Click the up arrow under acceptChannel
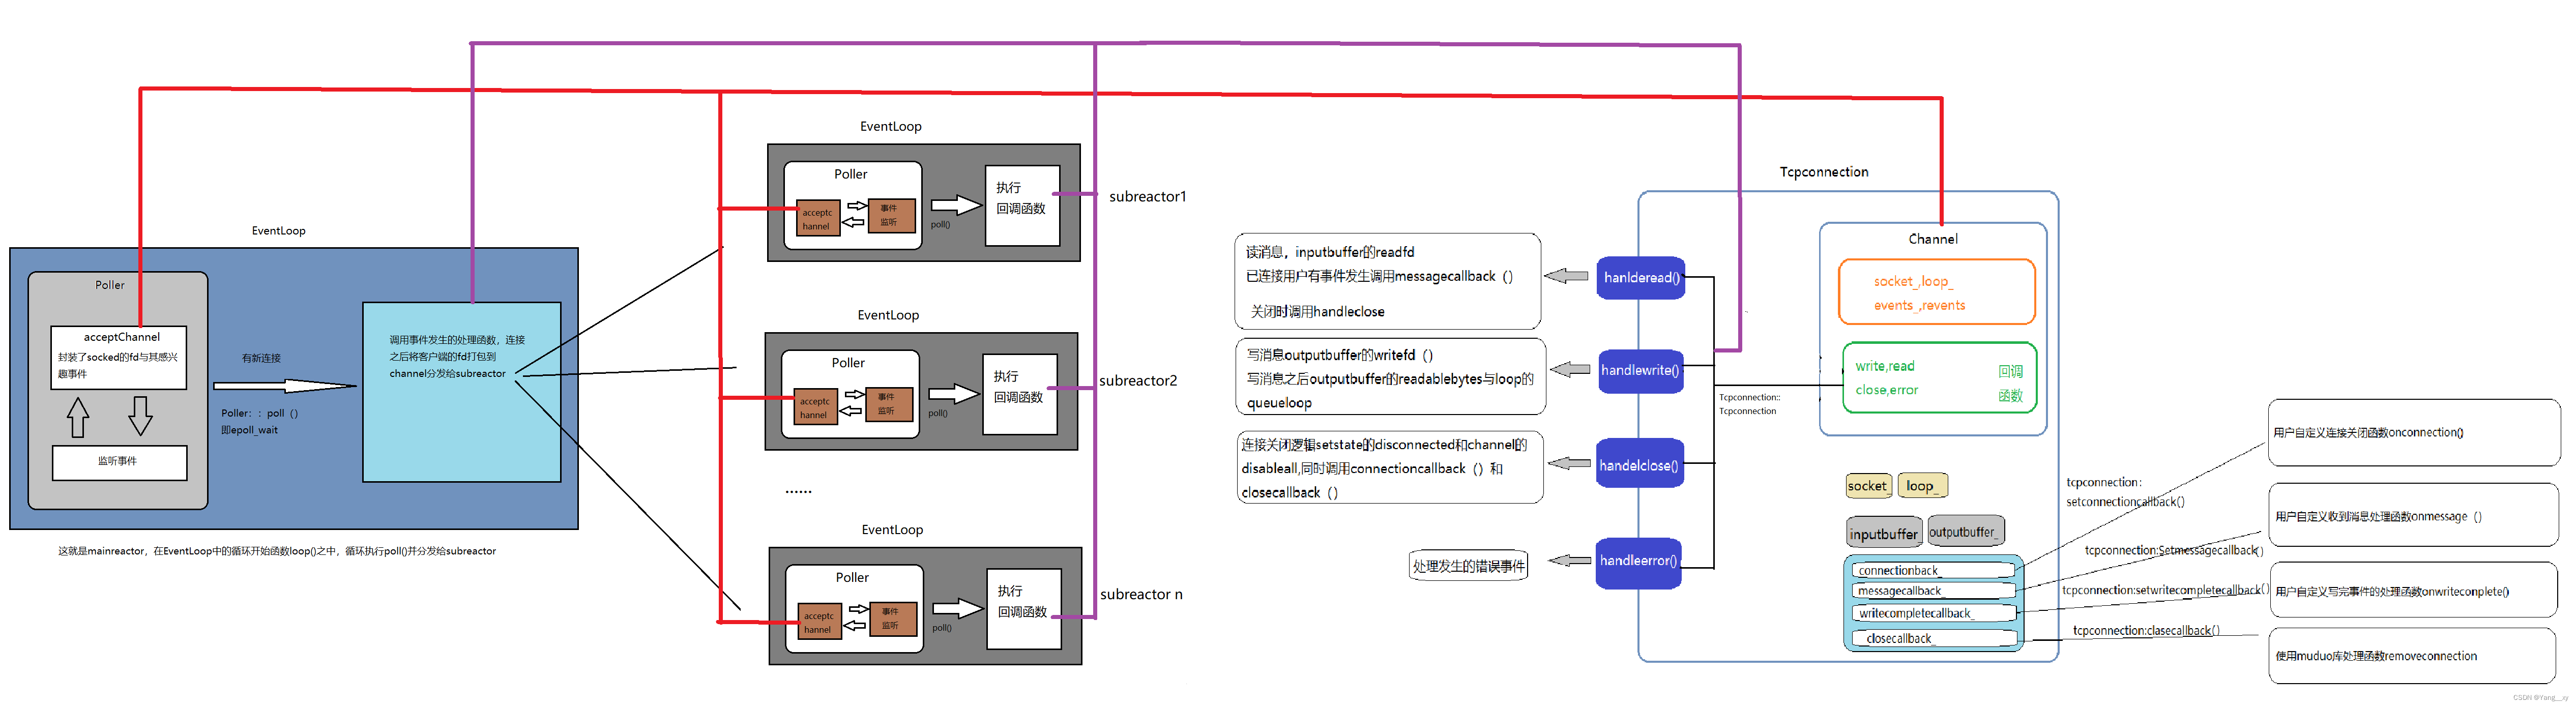This screenshot has height=706, width=2576. (x=78, y=418)
